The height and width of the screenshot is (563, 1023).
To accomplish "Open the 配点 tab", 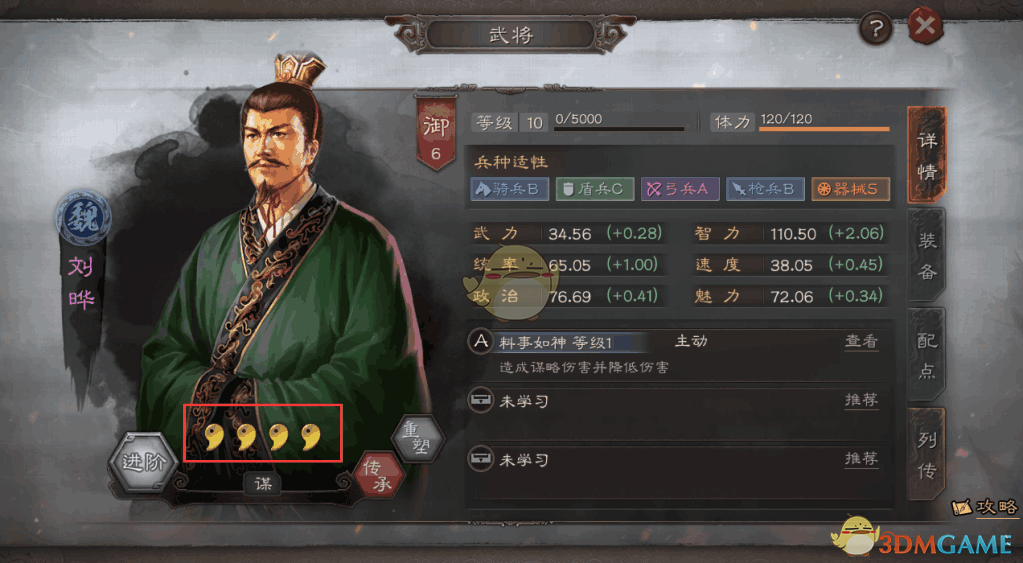I will tap(926, 355).
